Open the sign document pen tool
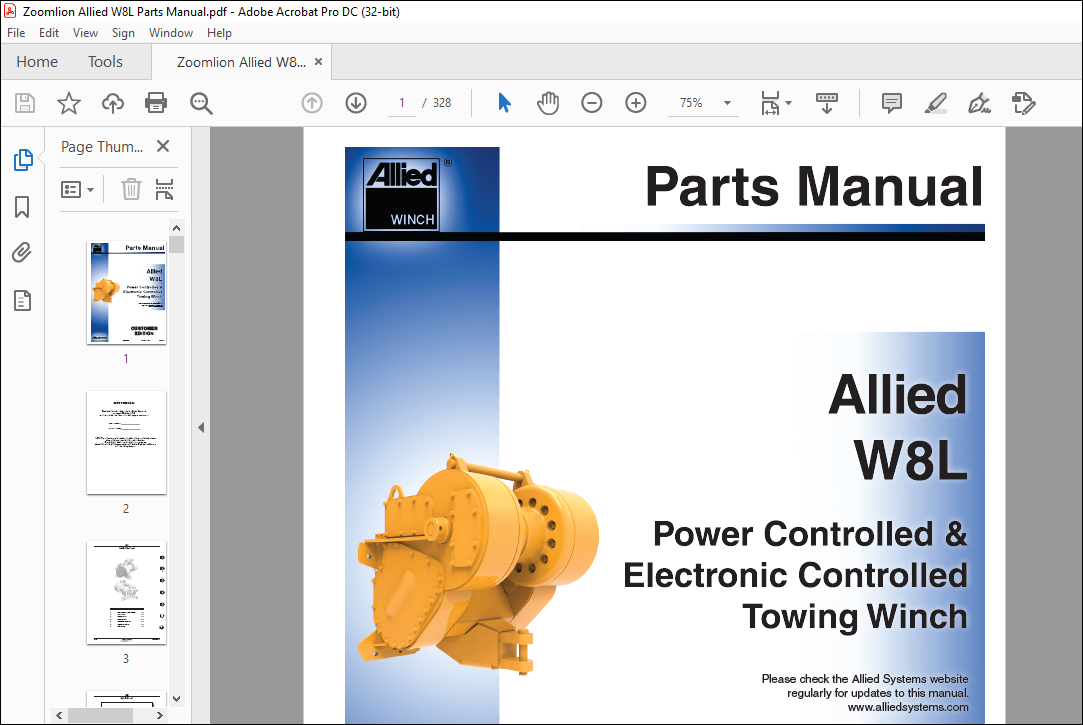This screenshot has height=725, width=1083. click(x=979, y=104)
